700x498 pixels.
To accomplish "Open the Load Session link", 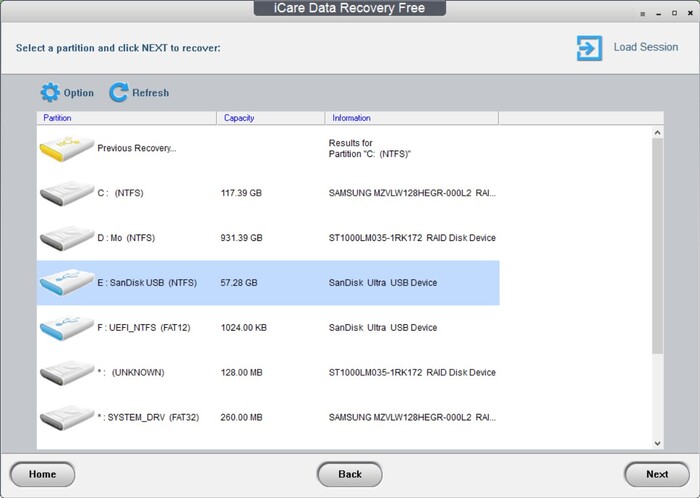I will 646,47.
